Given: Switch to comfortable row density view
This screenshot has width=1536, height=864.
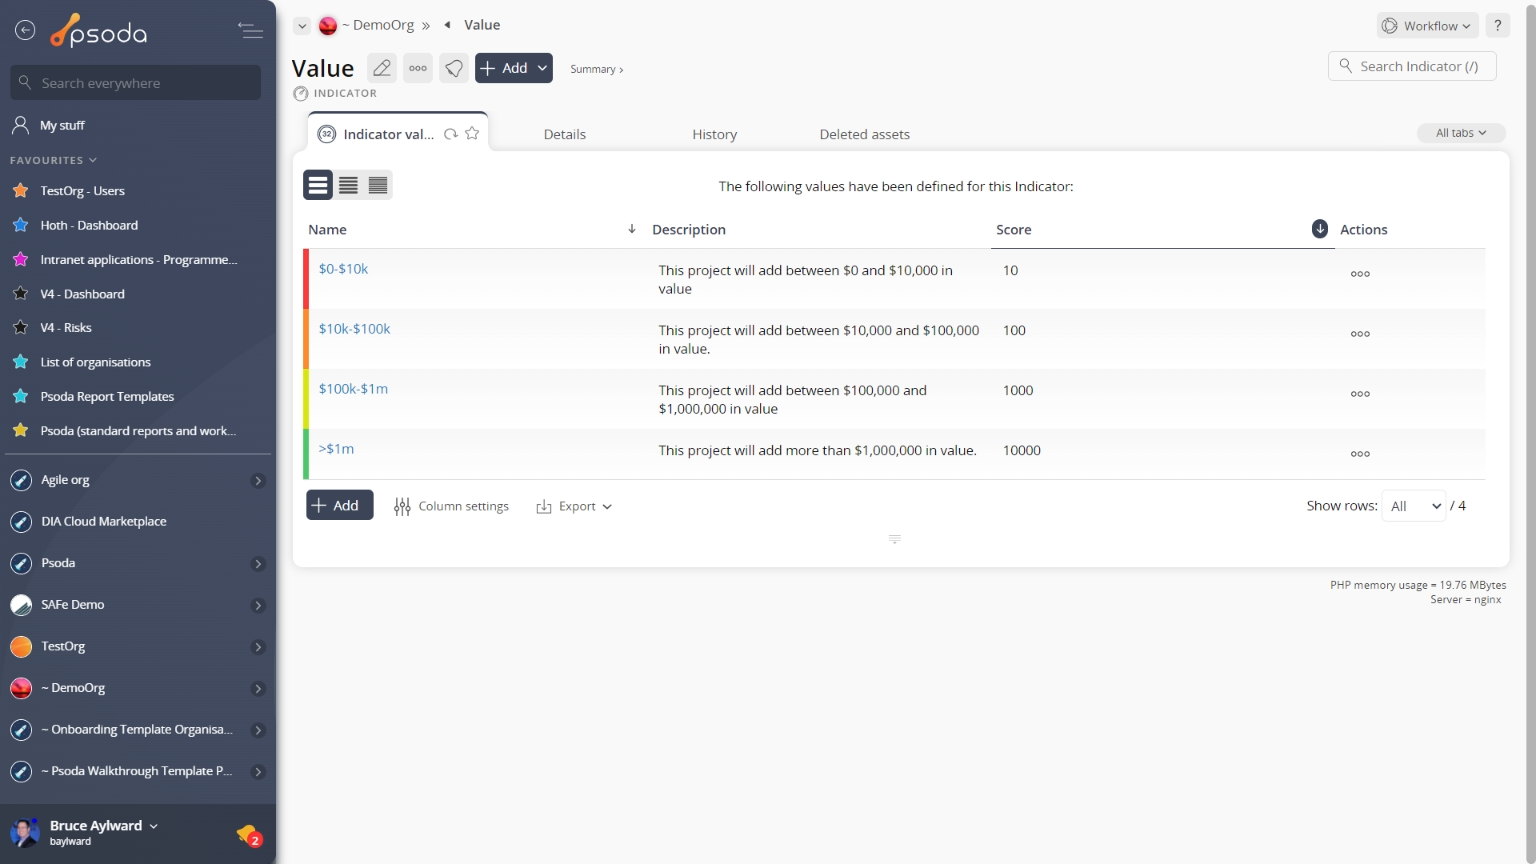Looking at the screenshot, I should tap(318, 185).
